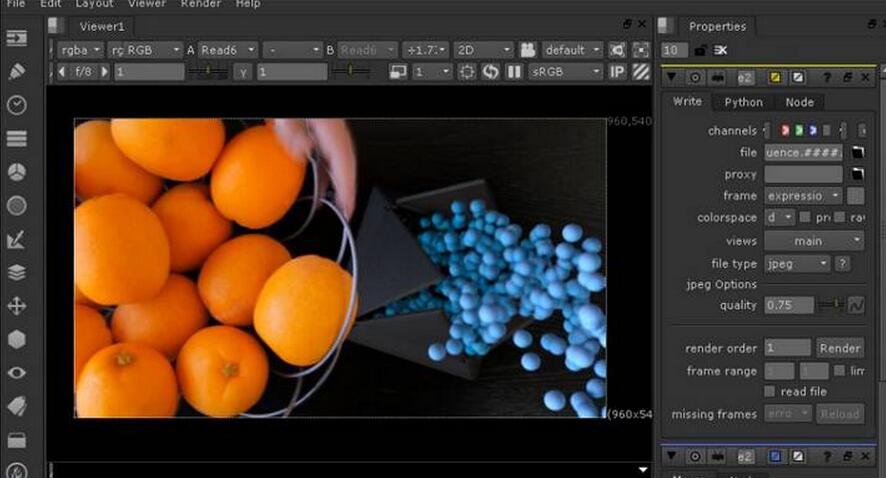Click the gamma toggle button
The image size is (886, 478).
(243, 72)
